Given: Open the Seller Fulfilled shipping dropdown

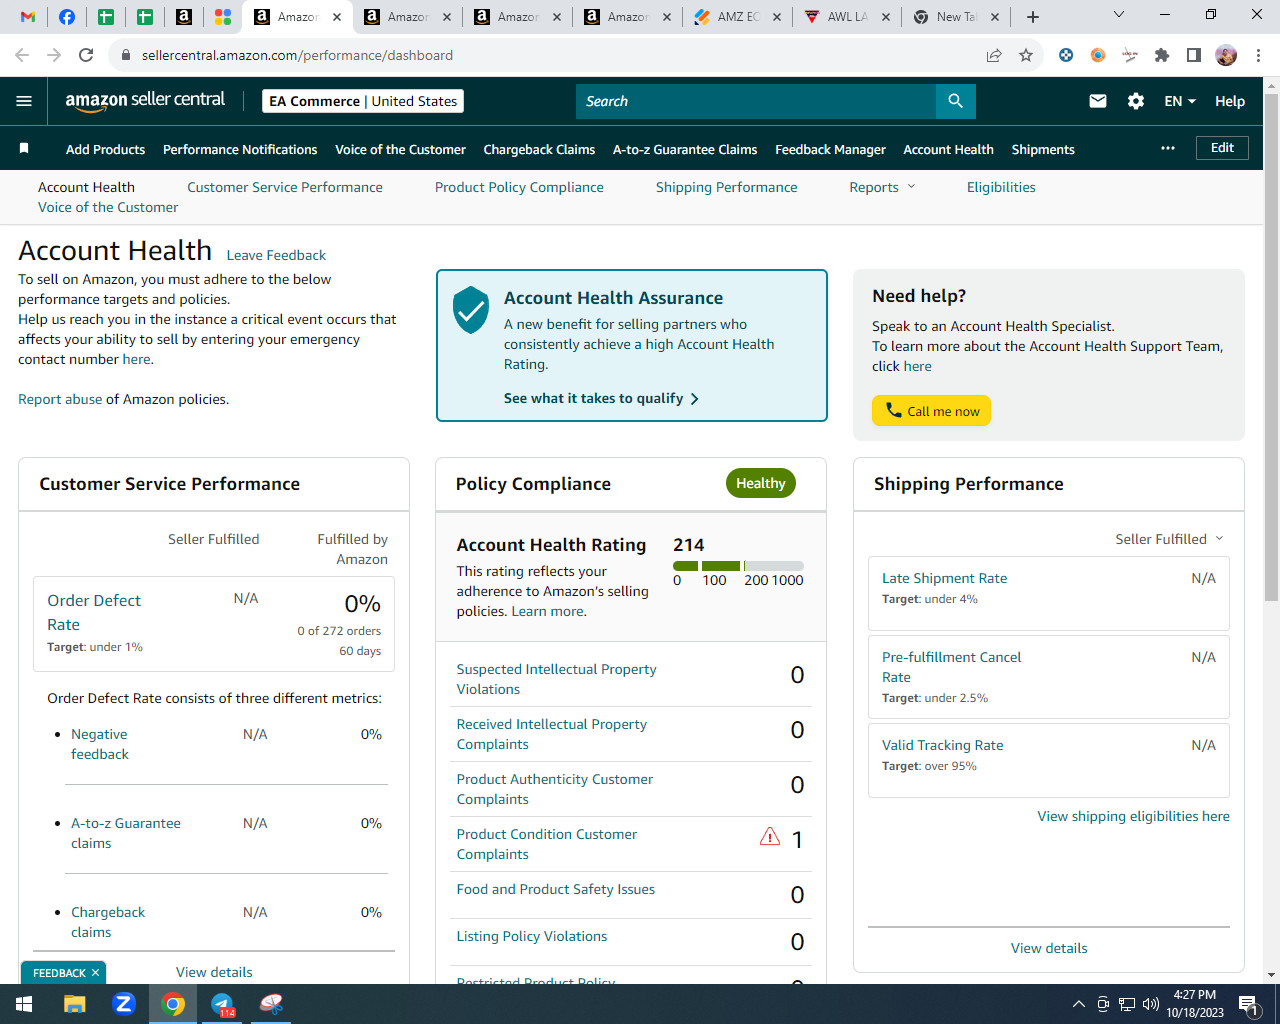Looking at the screenshot, I should pos(1169,539).
